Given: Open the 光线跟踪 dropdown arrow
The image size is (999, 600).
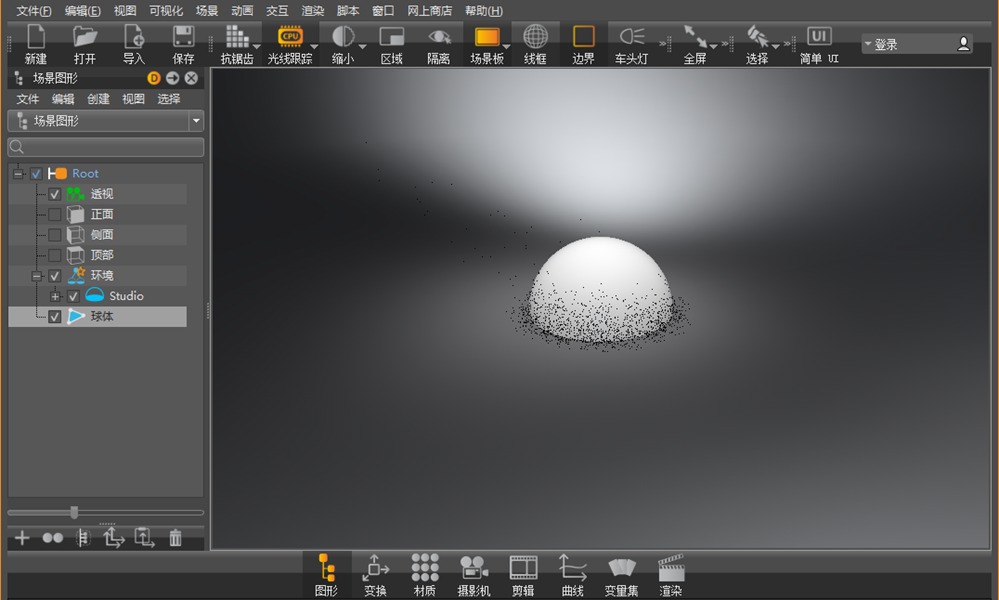Looking at the screenshot, I should (x=314, y=46).
